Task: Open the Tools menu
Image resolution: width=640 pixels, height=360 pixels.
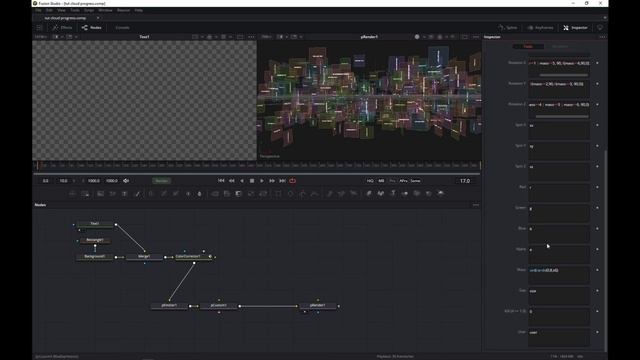Action: click(75, 10)
